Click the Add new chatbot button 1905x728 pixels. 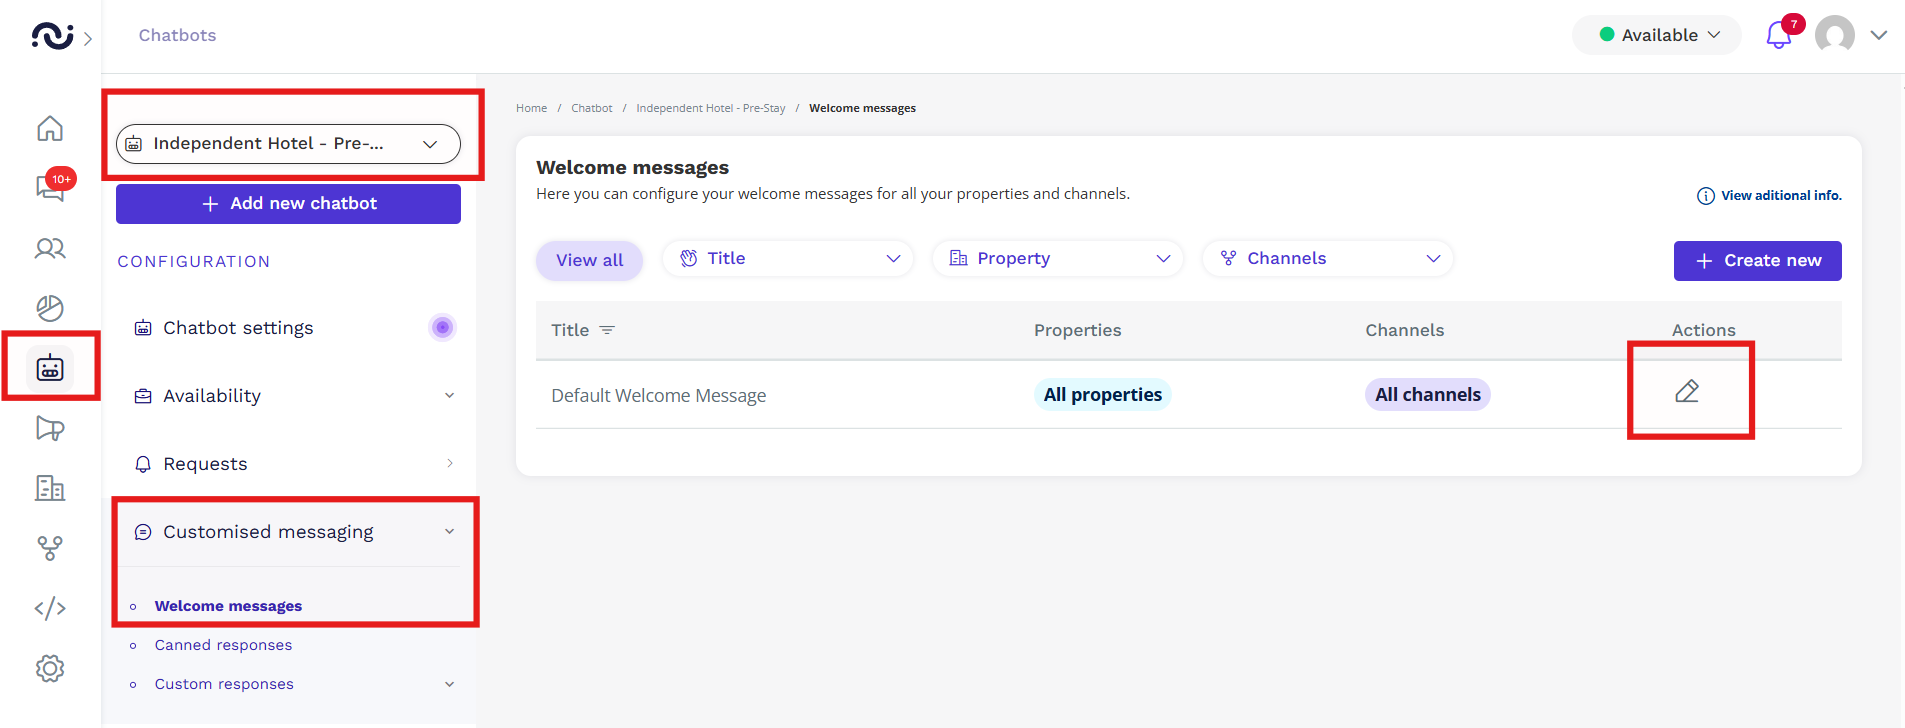288,204
